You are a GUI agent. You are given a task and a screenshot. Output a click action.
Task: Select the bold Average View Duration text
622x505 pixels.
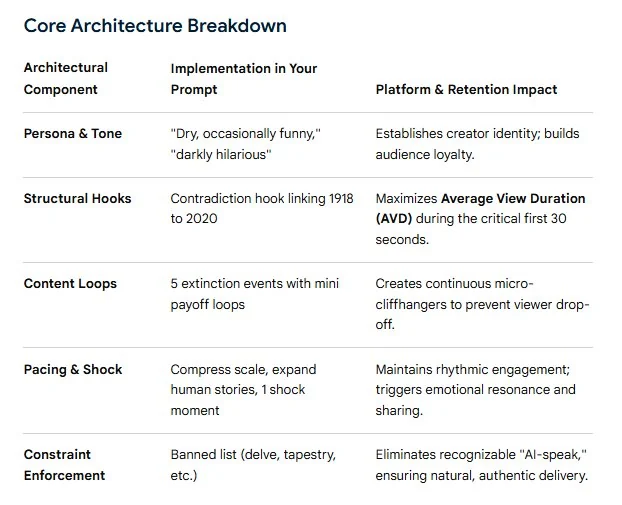[x=513, y=198]
